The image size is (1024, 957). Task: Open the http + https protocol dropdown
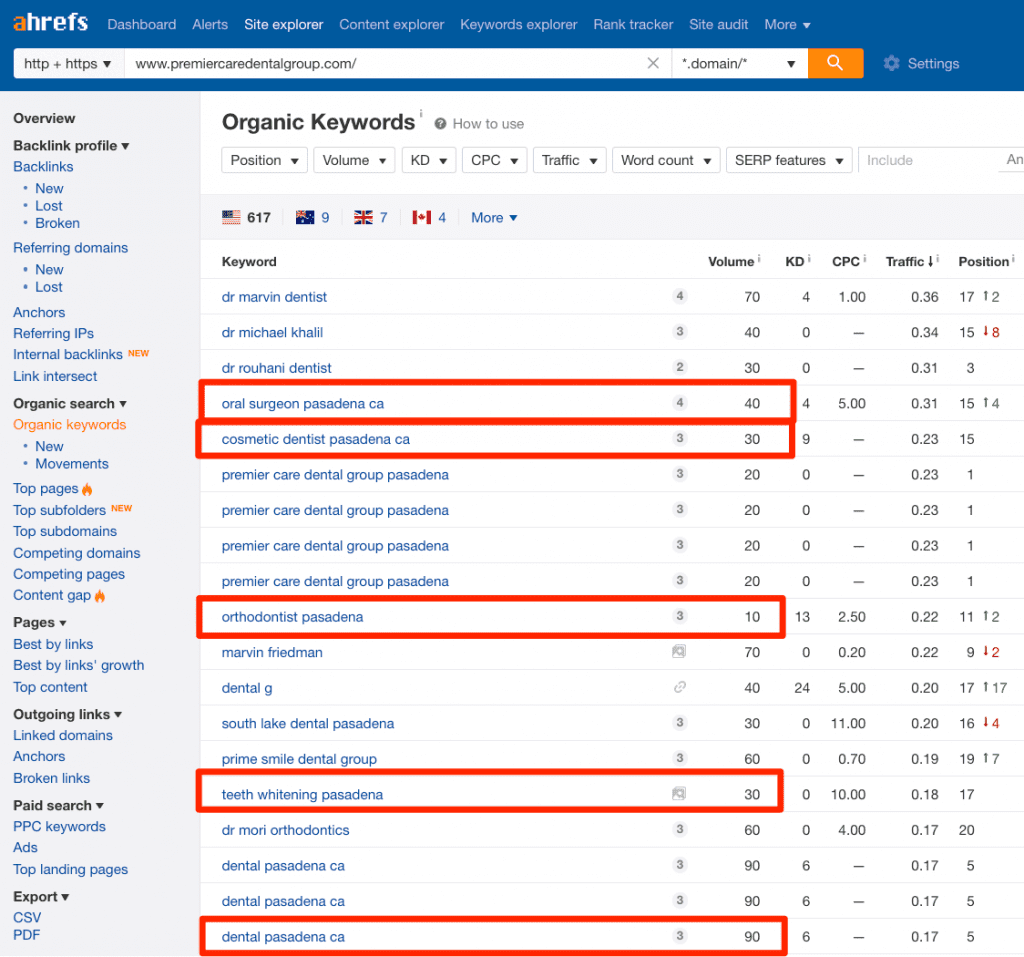tap(67, 63)
